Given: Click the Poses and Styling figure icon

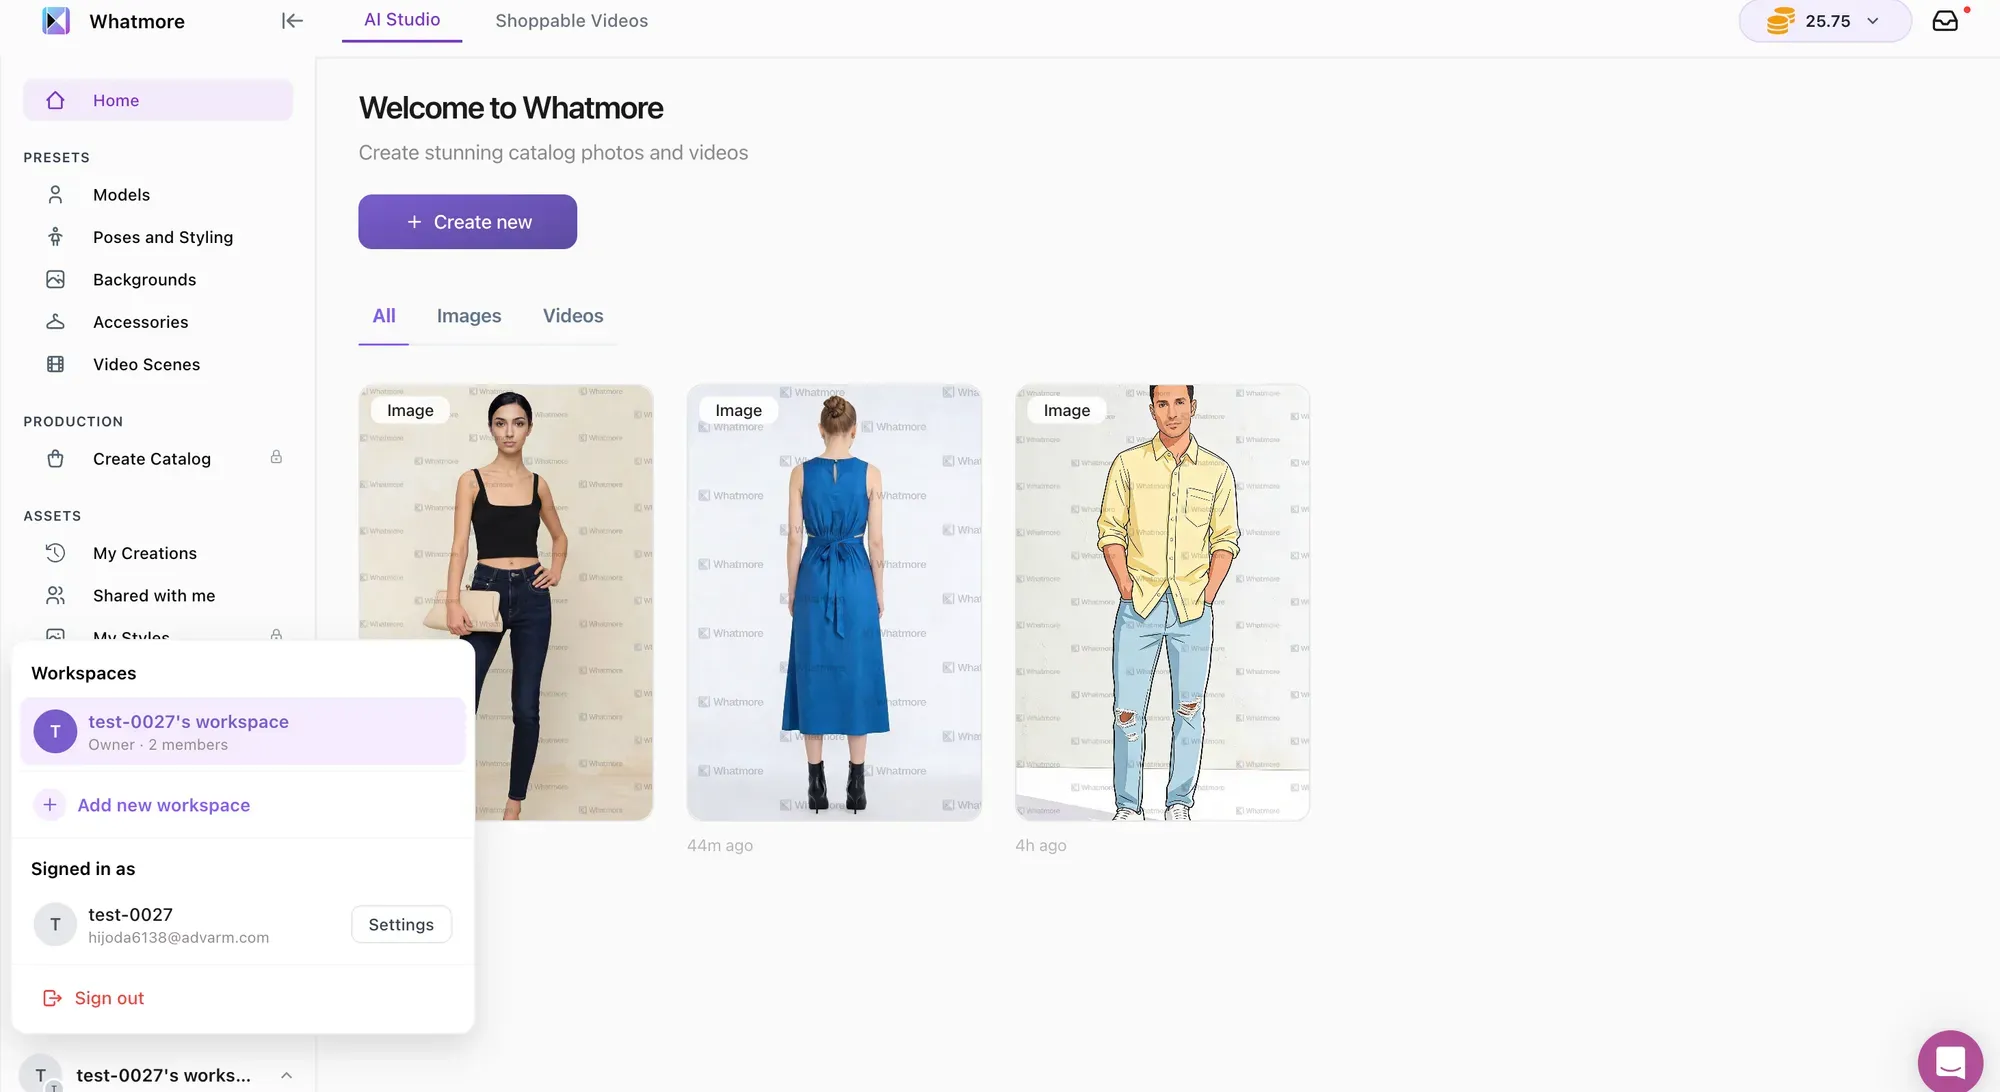Looking at the screenshot, I should pos(56,237).
